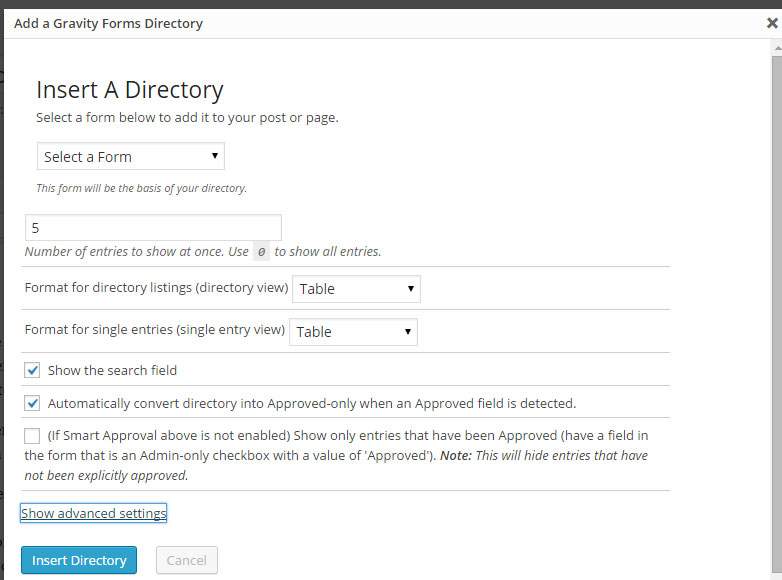Click 'This form will be the basis' hint text
782x580 pixels.
click(x=141, y=188)
